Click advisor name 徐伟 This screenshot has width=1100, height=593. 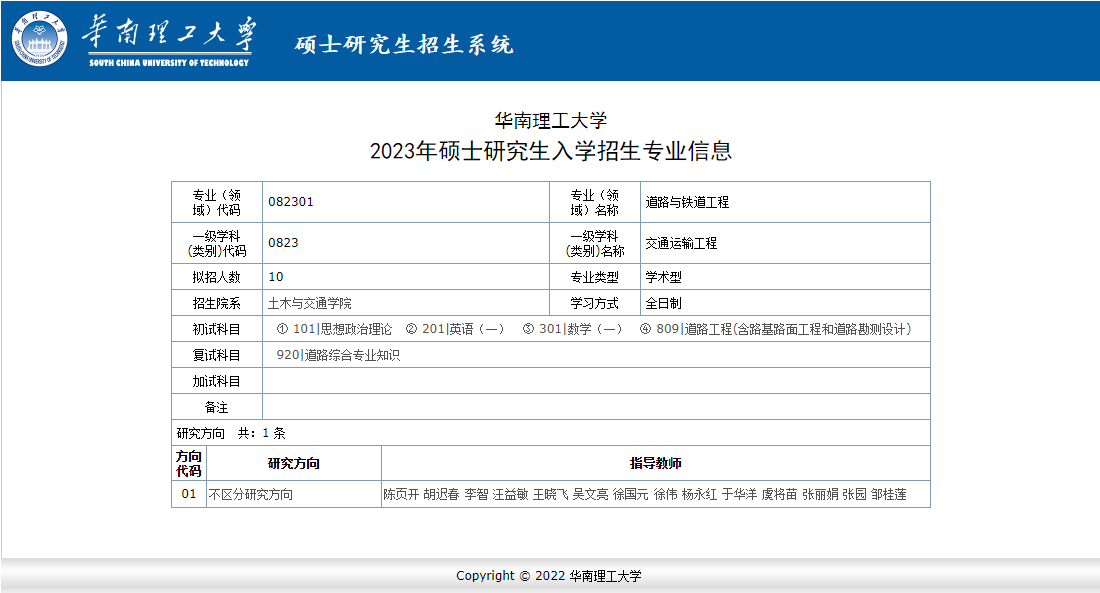[x=666, y=494]
